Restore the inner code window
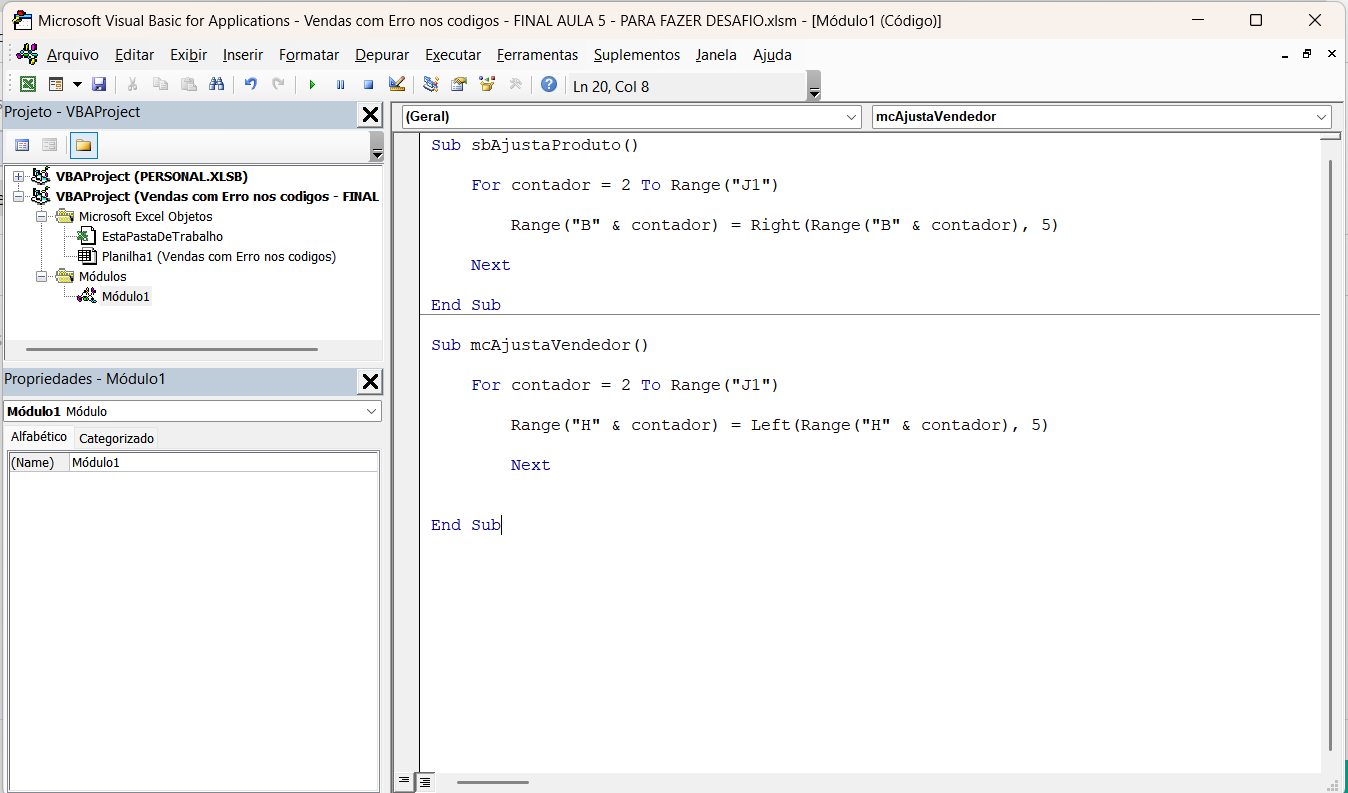 click(1306, 54)
